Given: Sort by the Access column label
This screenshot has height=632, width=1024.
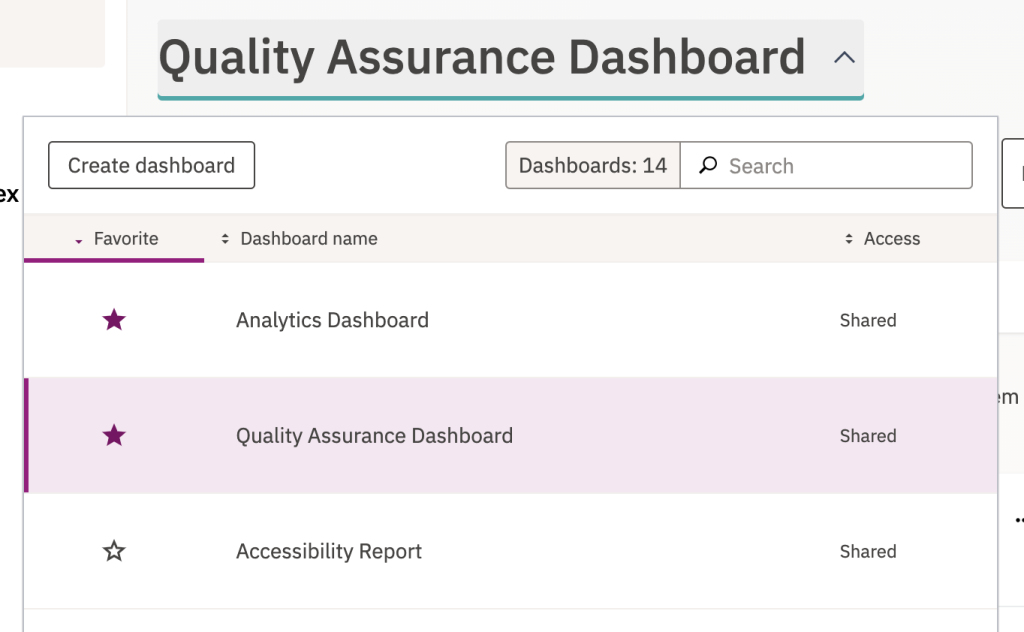Looking at the screenshot, I should click(x=891, y=239).
